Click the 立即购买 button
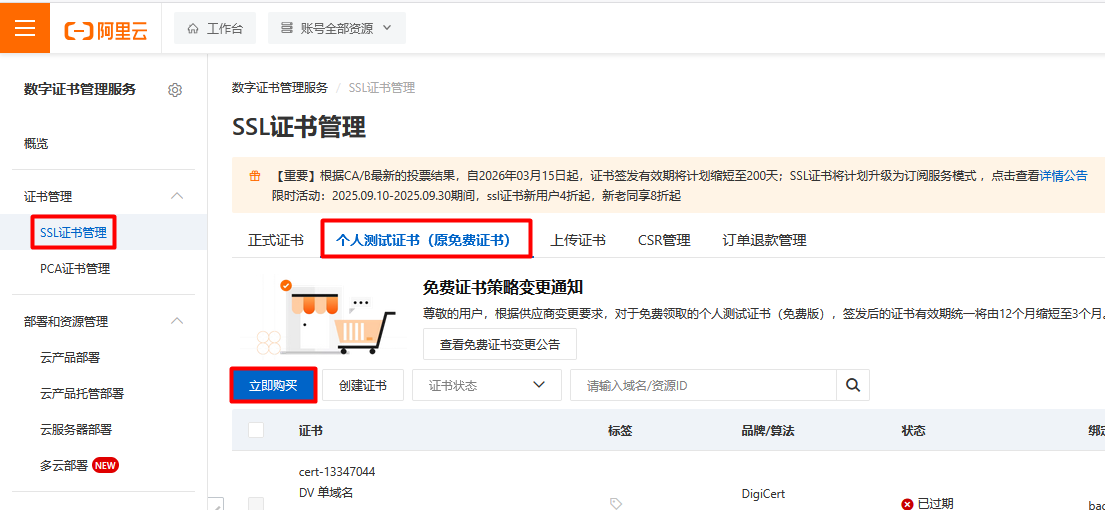The height and width of the screenshot is (510, 1105). click(273, 385)
